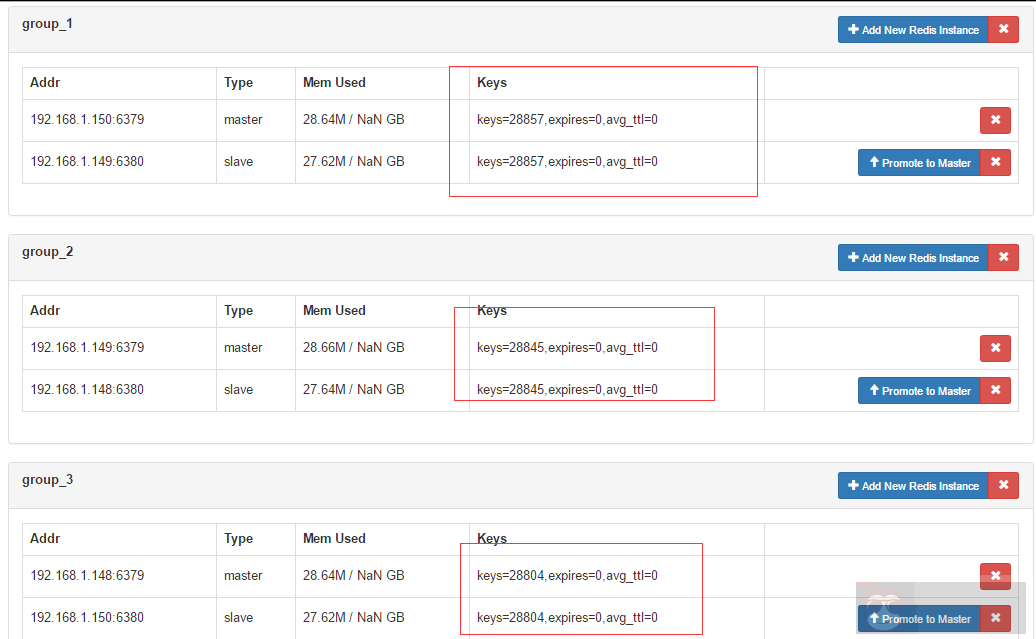Click Add New Redis Instance in group_1

click(x=913, y=30)
